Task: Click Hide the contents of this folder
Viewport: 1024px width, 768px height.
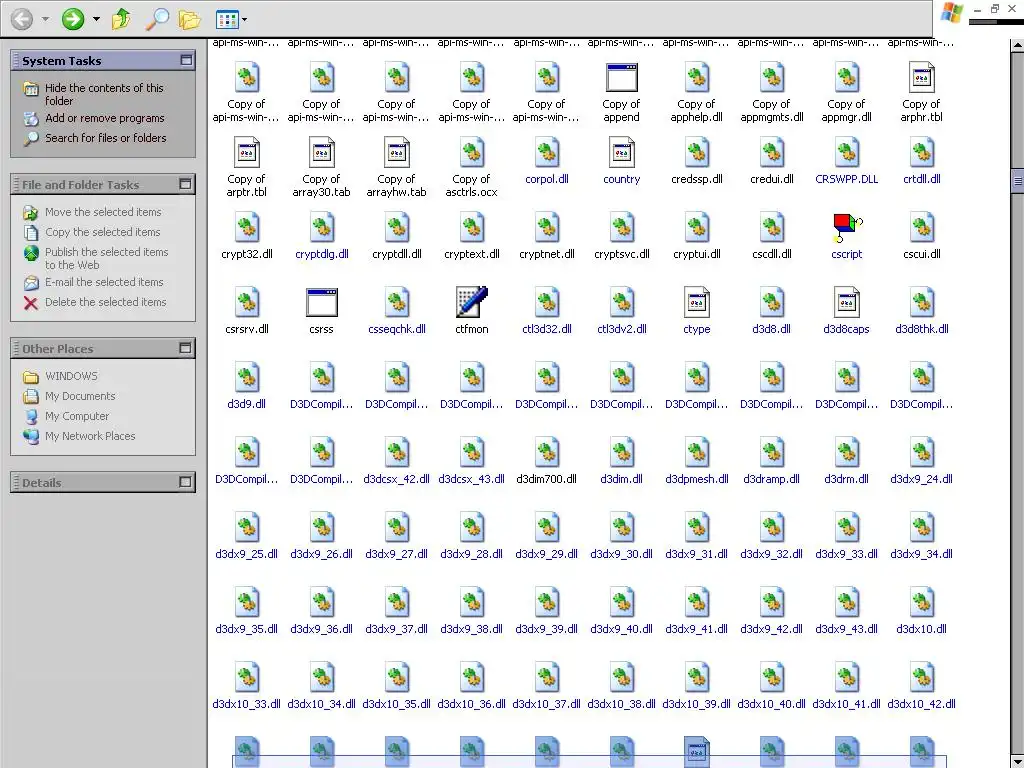Action: pos(104,94)
